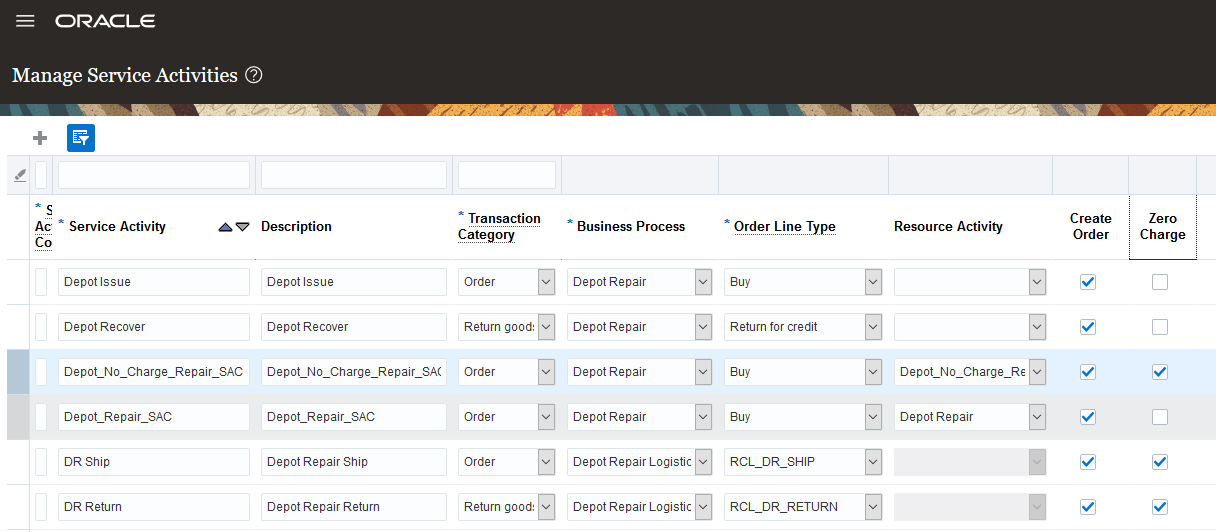Click the Service Activity filter field
The width and height of the screenshot is (1216, 532).
click(154, 175)
